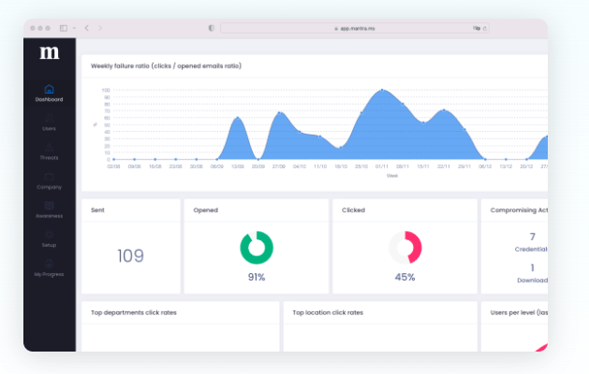Click the 7 Credentials count
Screen dimensions: 589x374
point(532,237)
